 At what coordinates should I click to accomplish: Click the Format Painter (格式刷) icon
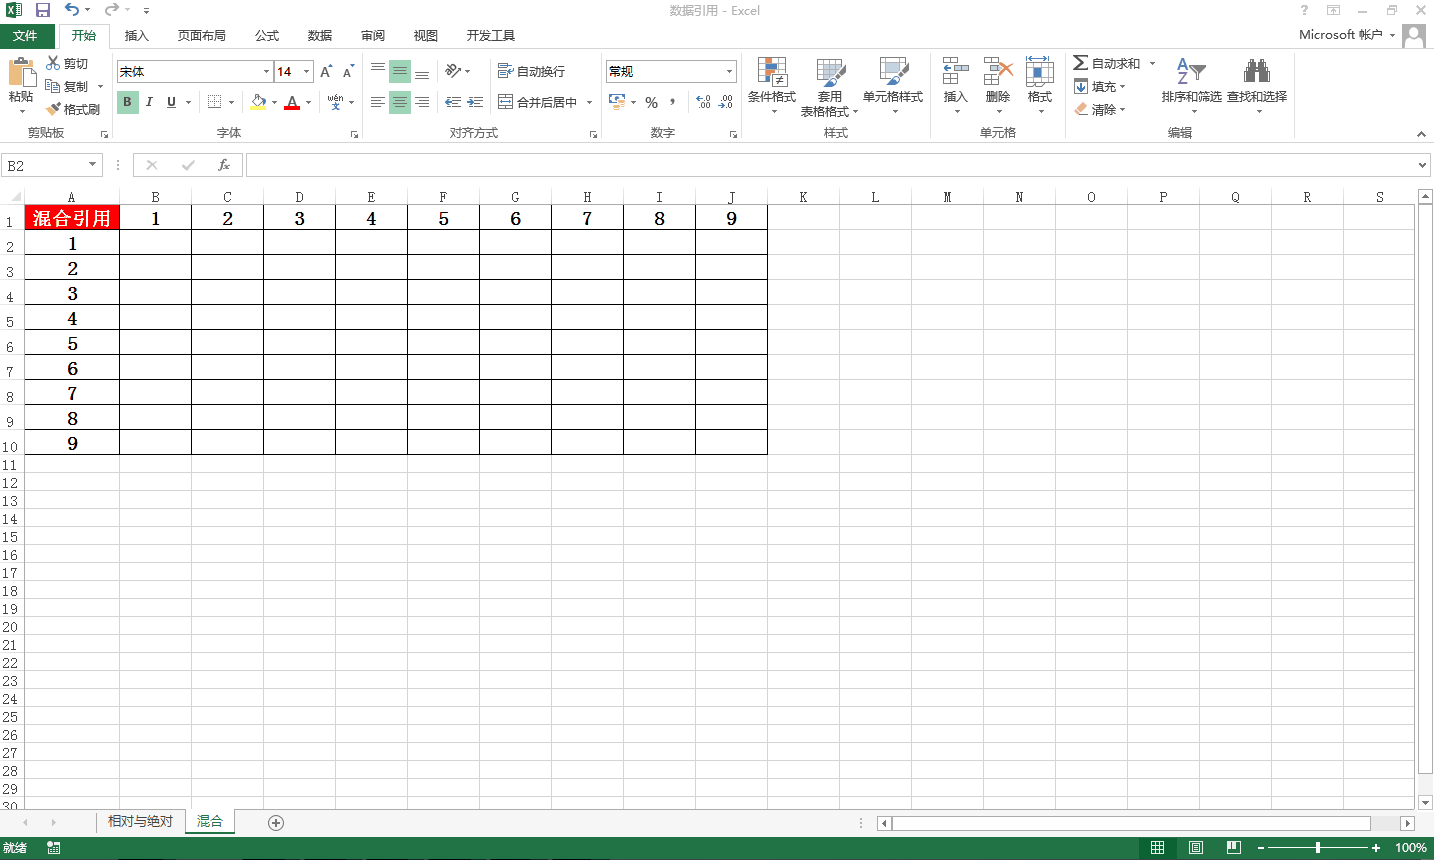(x=54, y=109)
